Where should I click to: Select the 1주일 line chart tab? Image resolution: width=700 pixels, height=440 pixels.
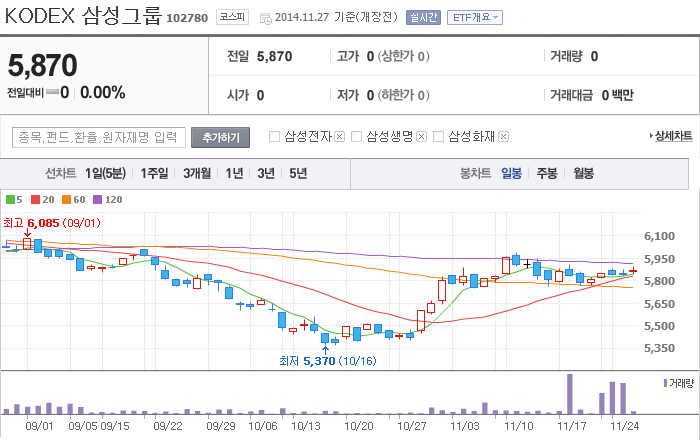(x=154, y=173)
